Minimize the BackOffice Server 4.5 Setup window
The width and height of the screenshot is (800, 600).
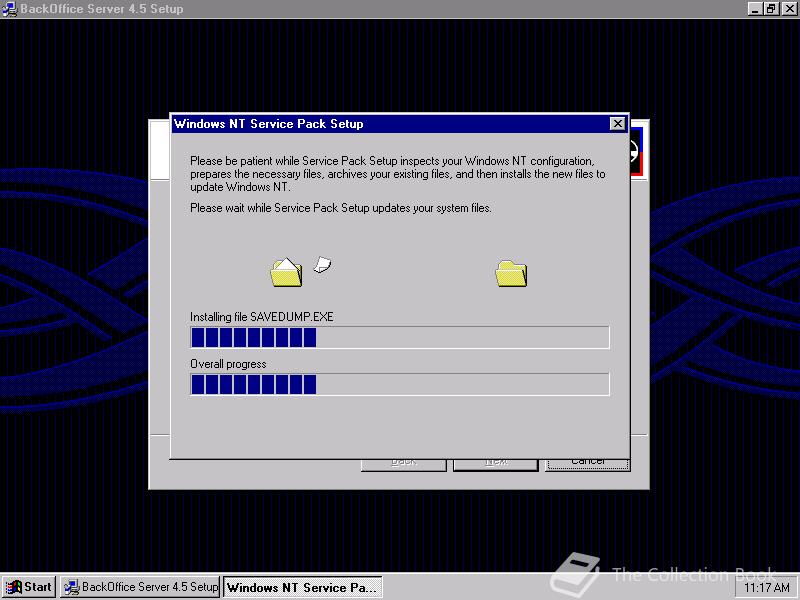pos(755,9)
